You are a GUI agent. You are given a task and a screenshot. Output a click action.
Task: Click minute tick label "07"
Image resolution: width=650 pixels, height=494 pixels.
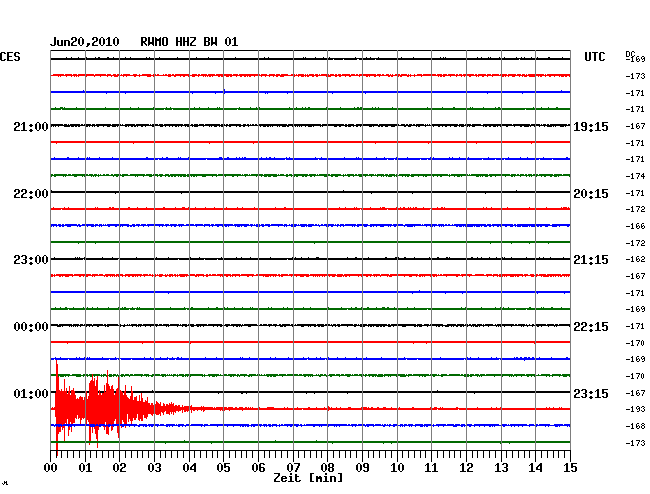coord(293,468)
